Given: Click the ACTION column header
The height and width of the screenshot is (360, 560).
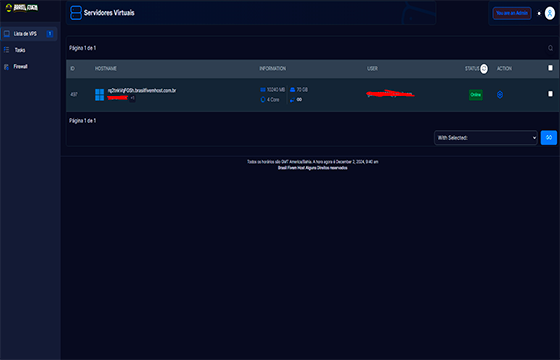Looking at the screenshot, I should click(x=504, y=69).
